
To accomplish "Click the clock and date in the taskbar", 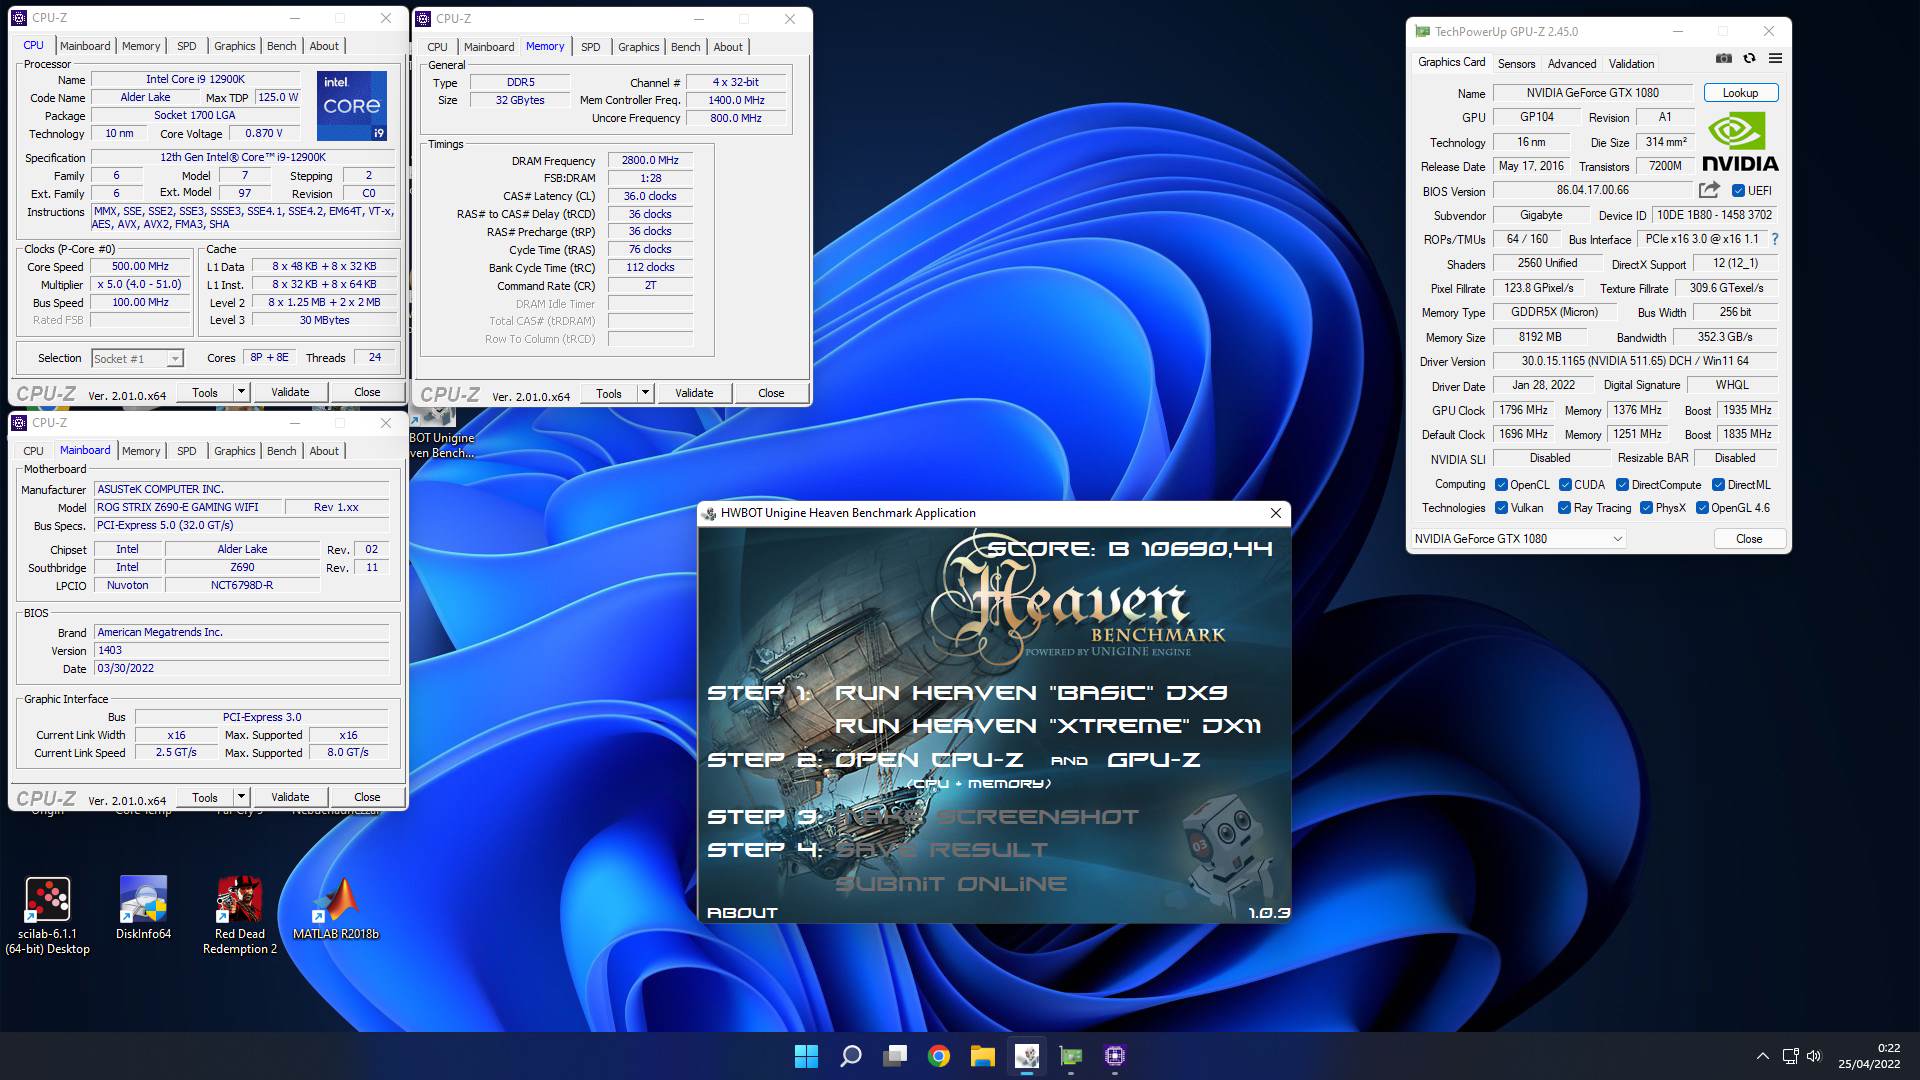I will point(1868,1056).
